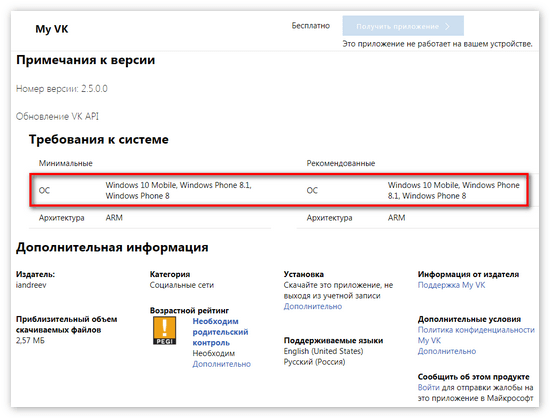The image size is (550, 418).
Task: Select the 'Обновление VK API' note
Action: pos(57,116)
